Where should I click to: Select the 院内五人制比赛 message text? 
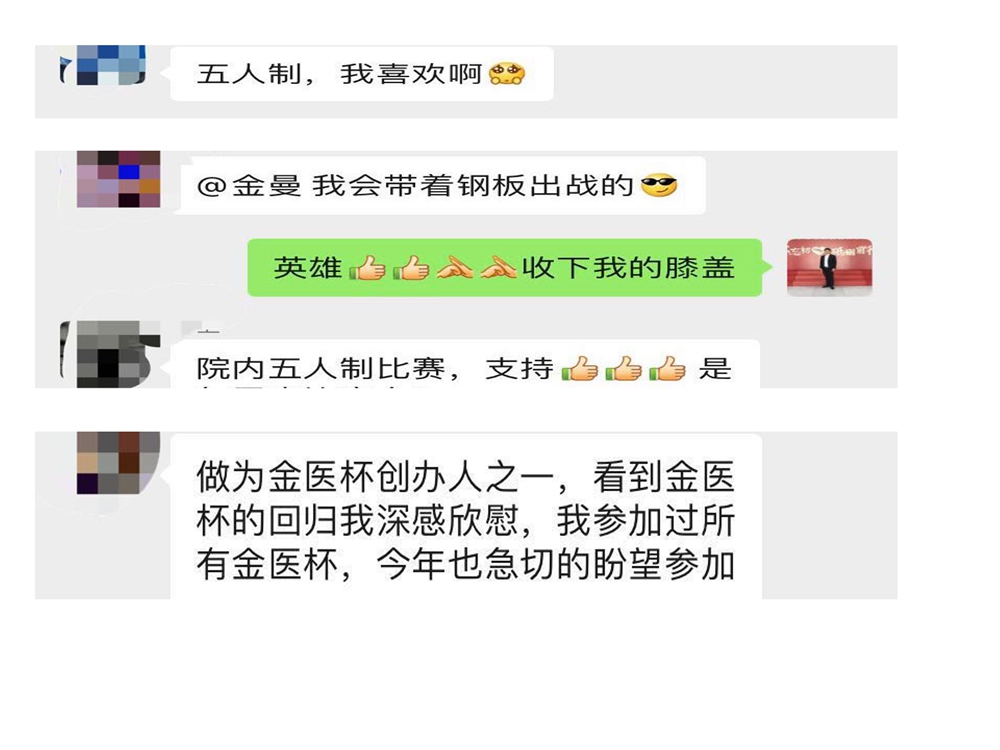[321, 369]
